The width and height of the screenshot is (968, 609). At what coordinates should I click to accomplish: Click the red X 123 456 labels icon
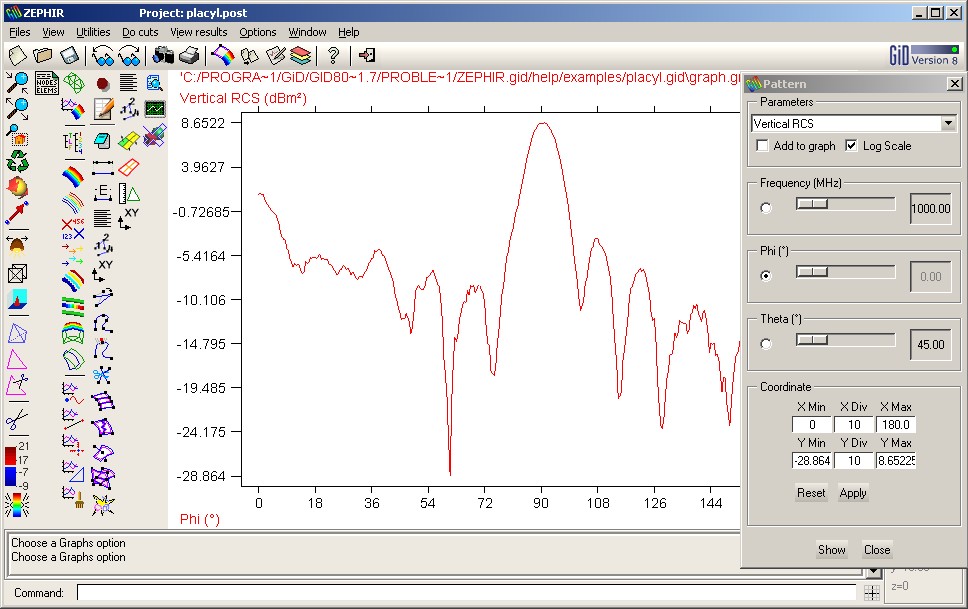click(73, 228)
